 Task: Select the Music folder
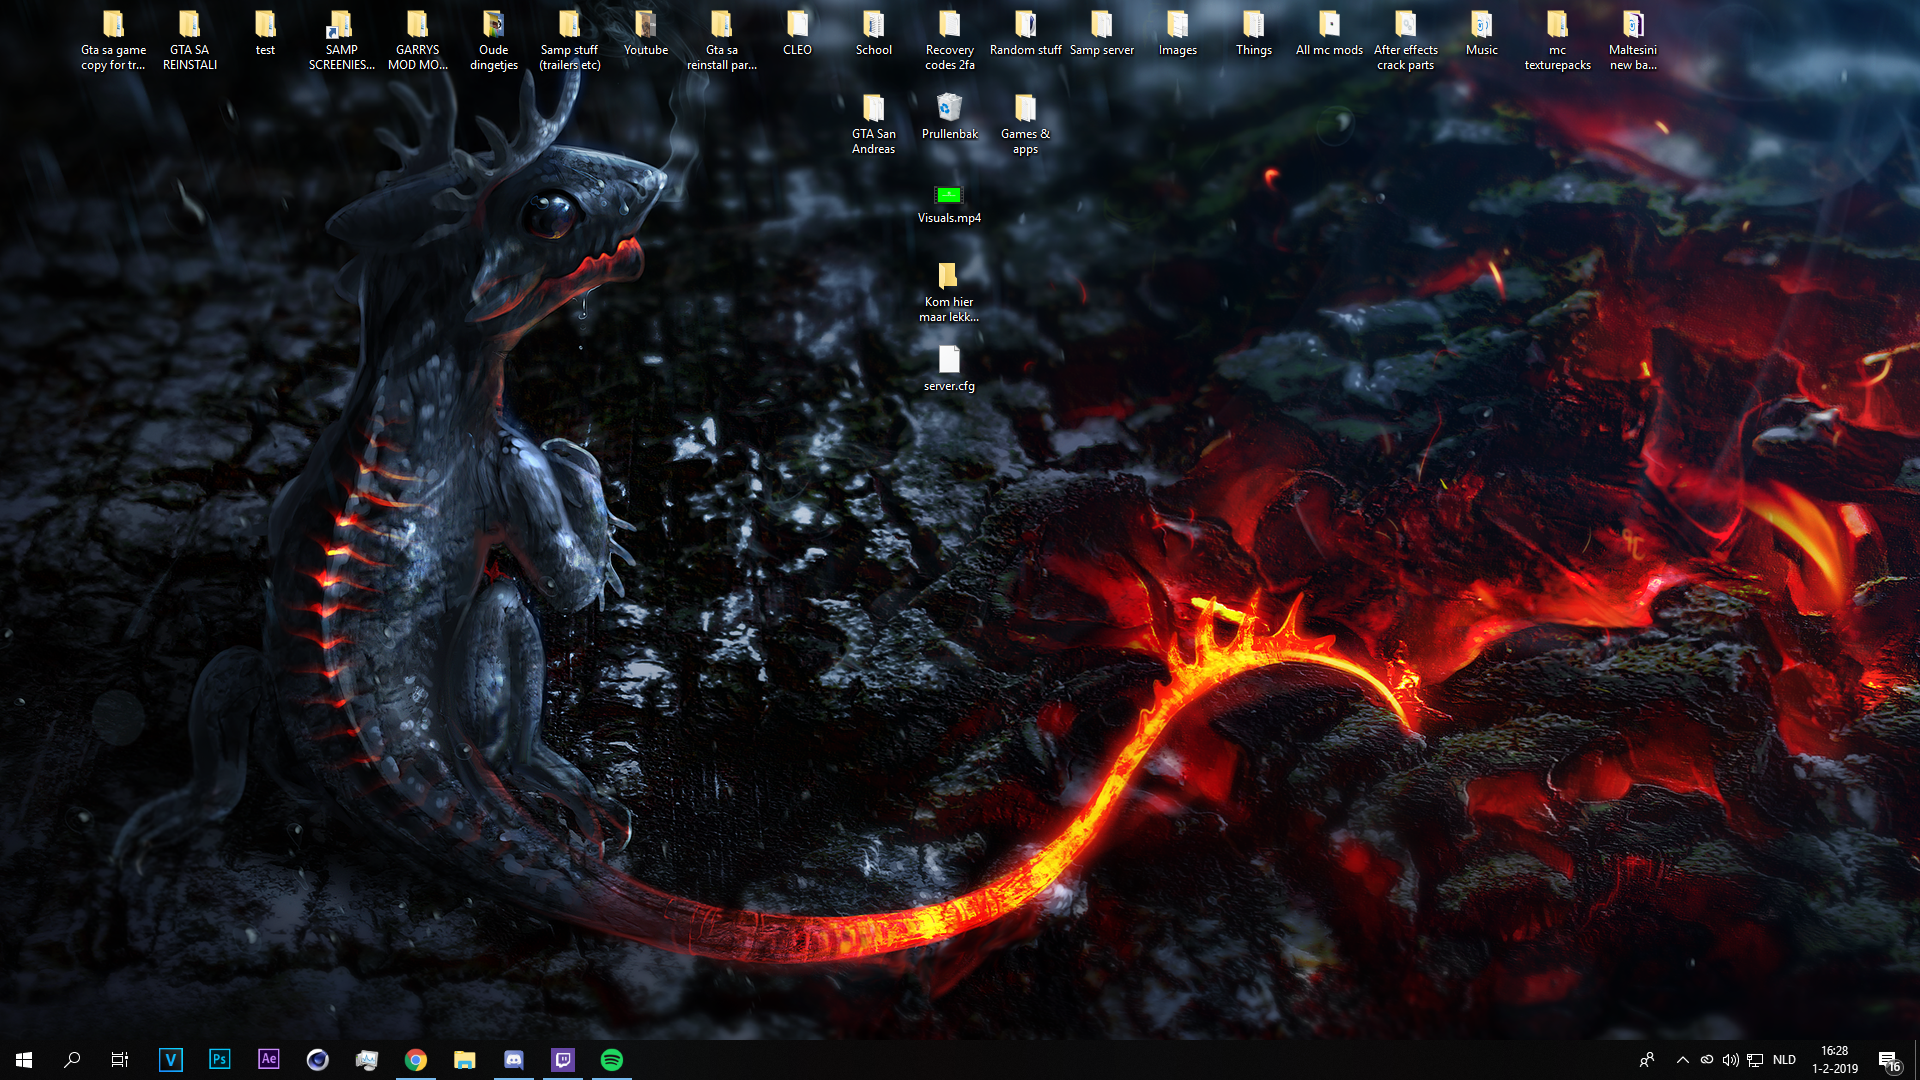tap(1482, 33)
